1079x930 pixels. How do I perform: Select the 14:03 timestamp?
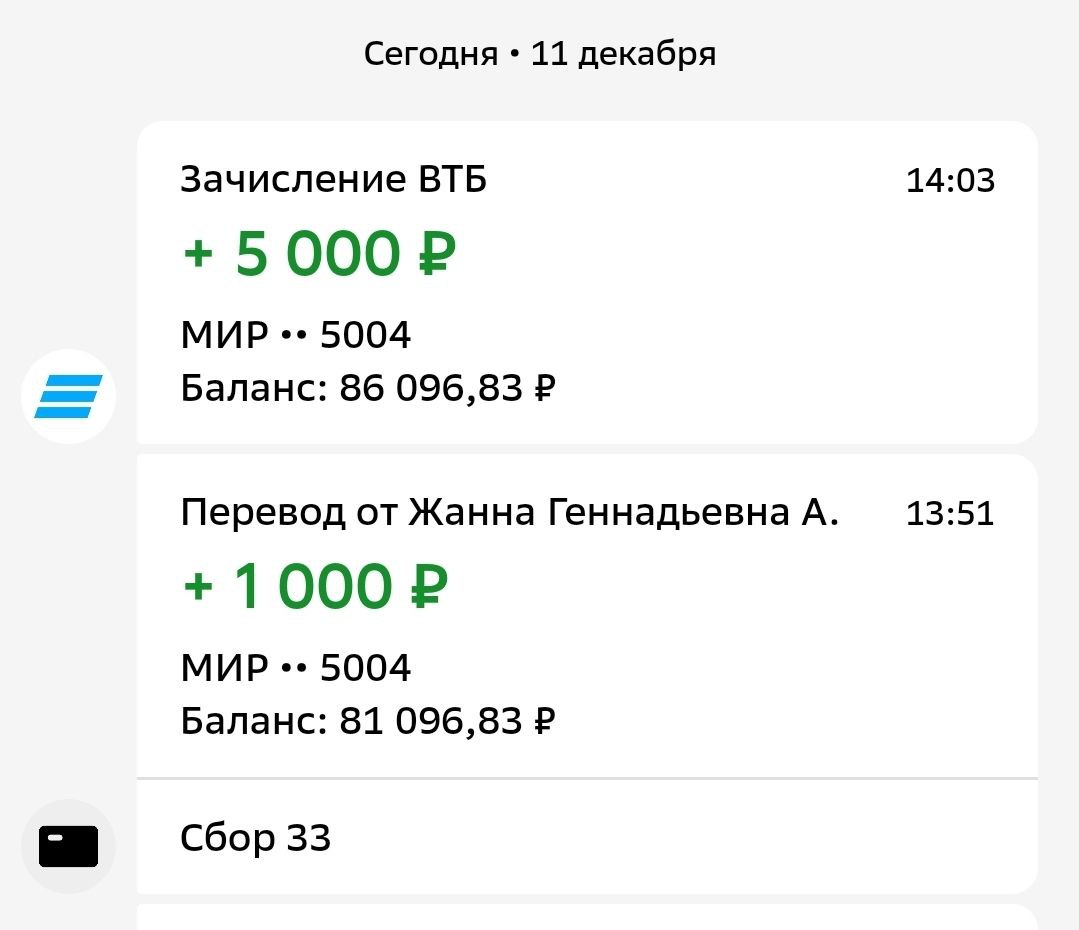tap(949, 181)
